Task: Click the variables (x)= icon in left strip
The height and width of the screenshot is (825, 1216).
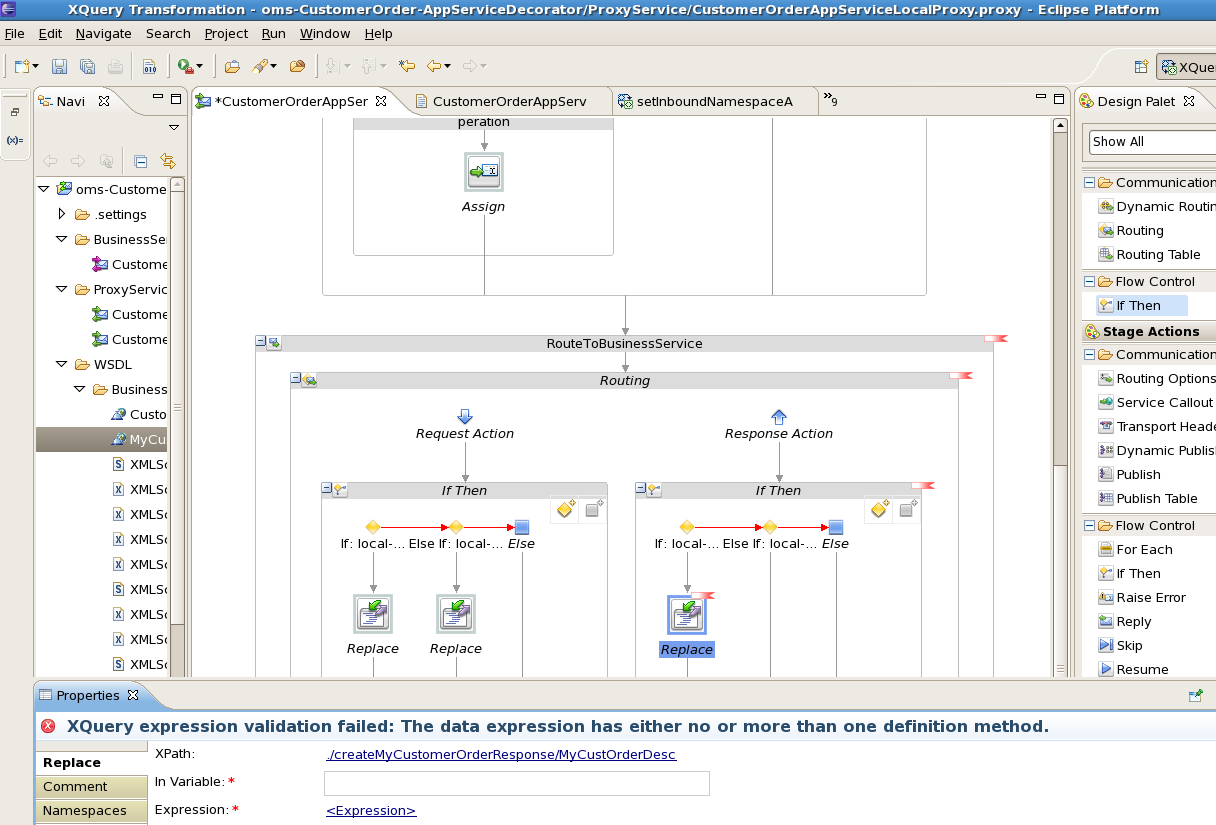Action: coord(15,140)
